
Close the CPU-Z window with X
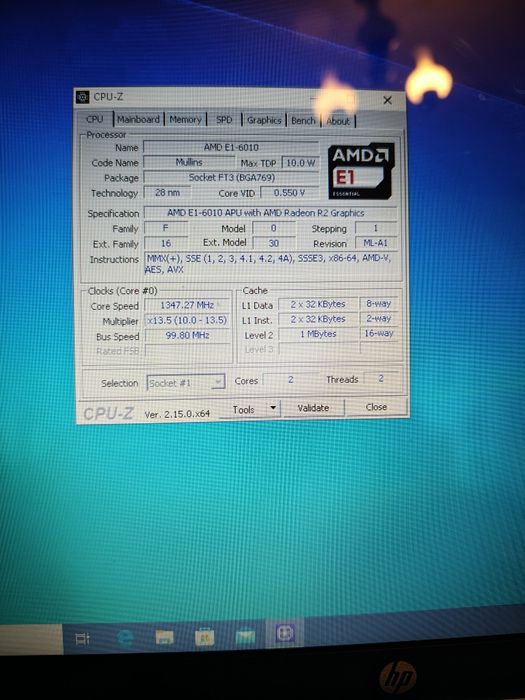[x=388, y=100]
